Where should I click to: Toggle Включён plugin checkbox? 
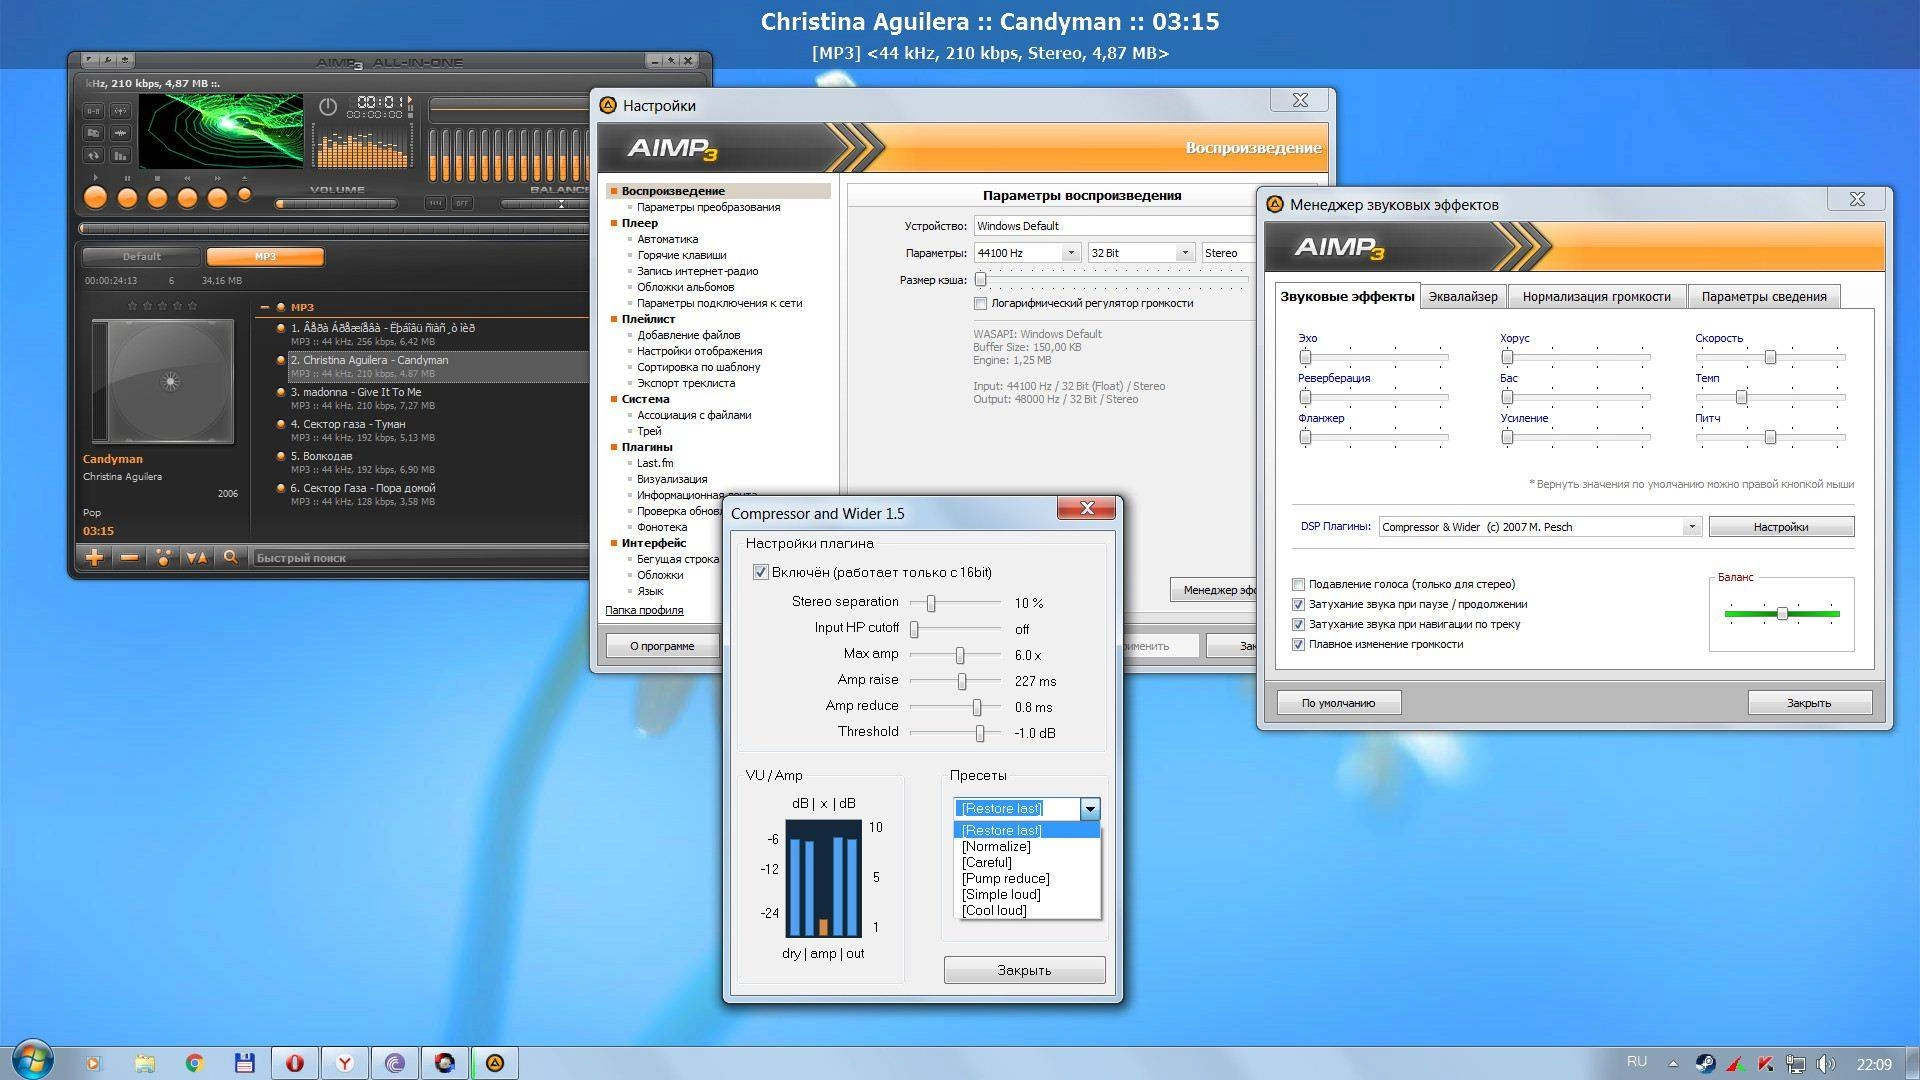coord(760,573)
